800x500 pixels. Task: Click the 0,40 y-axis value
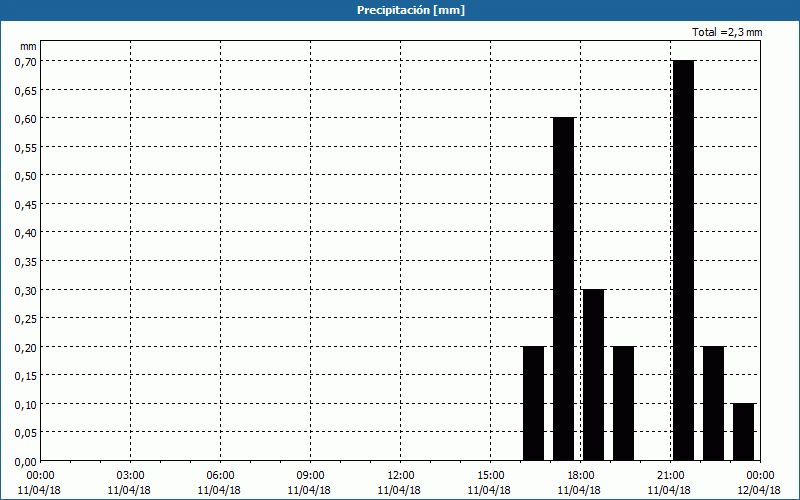point(26,233)
